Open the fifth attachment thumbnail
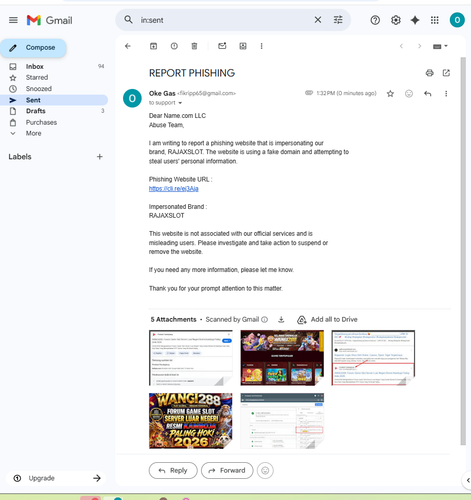Image resolution: width=471 pixels, height=500 pixels. click(x=282, y=421)
